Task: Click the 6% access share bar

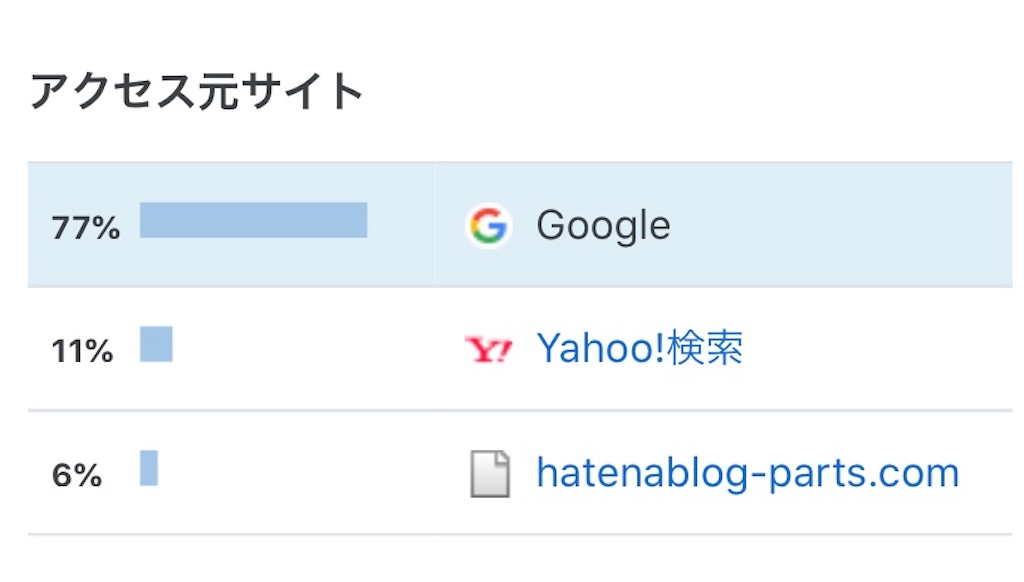Action: tap(149, 468)
